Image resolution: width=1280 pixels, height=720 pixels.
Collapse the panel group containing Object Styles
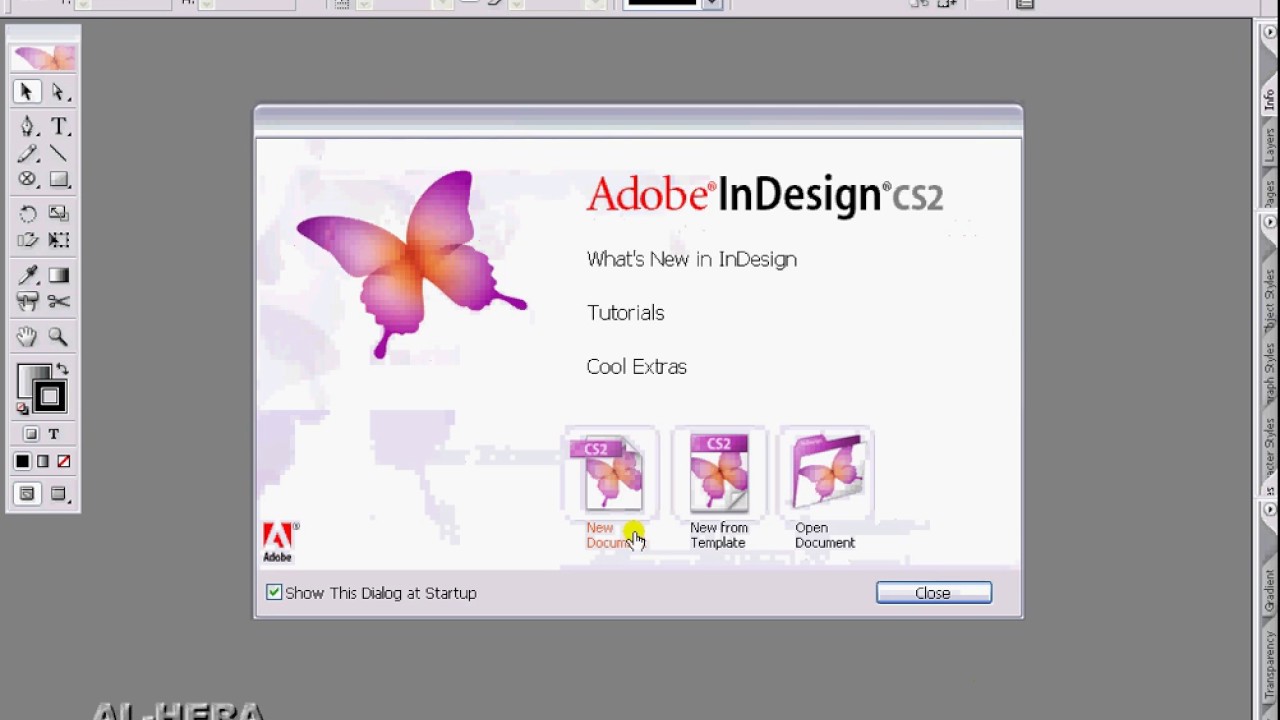coord(1270,222)
